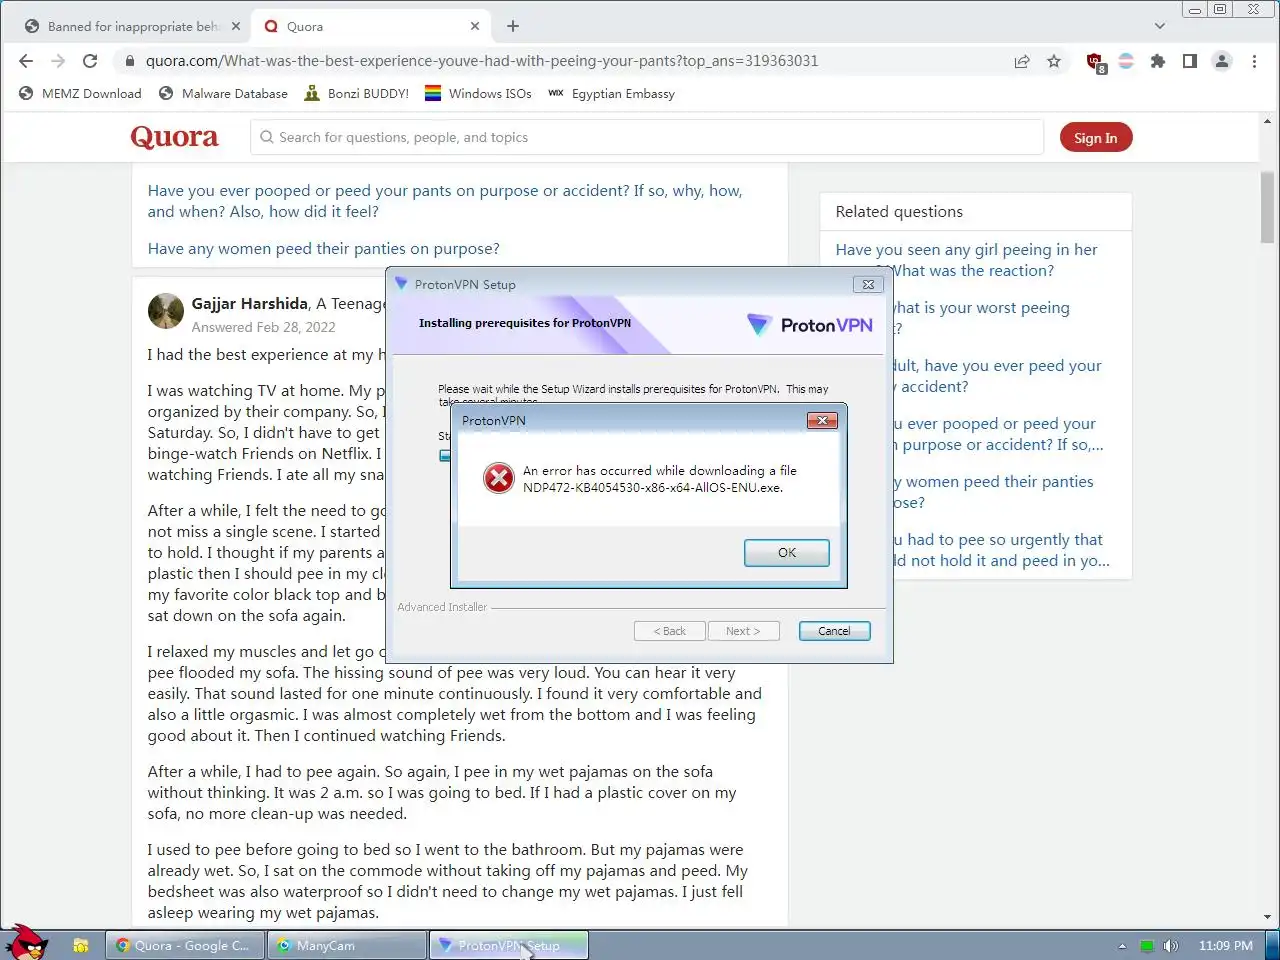Expand the tab search dropdown arrow
The width and height of the screenshot is (1280, 960).
coord(1160,26)
